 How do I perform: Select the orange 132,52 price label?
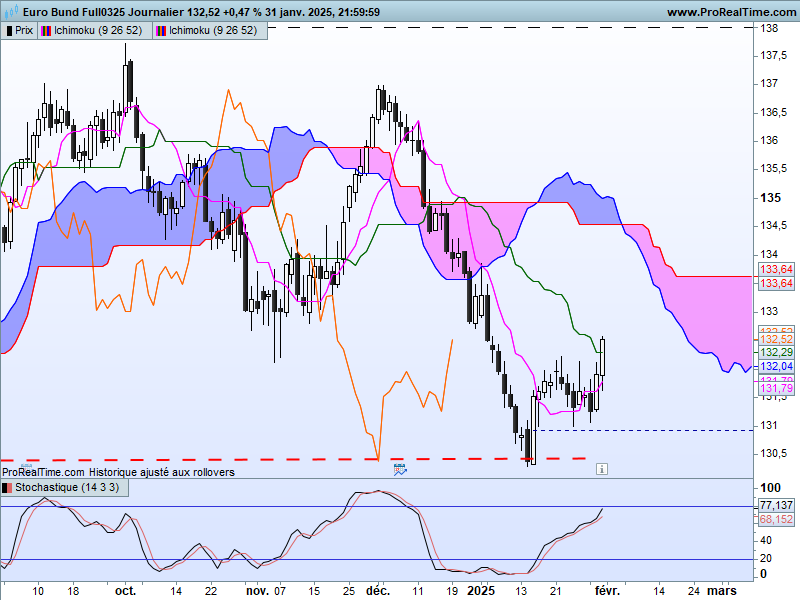click(x=776, y=339)
